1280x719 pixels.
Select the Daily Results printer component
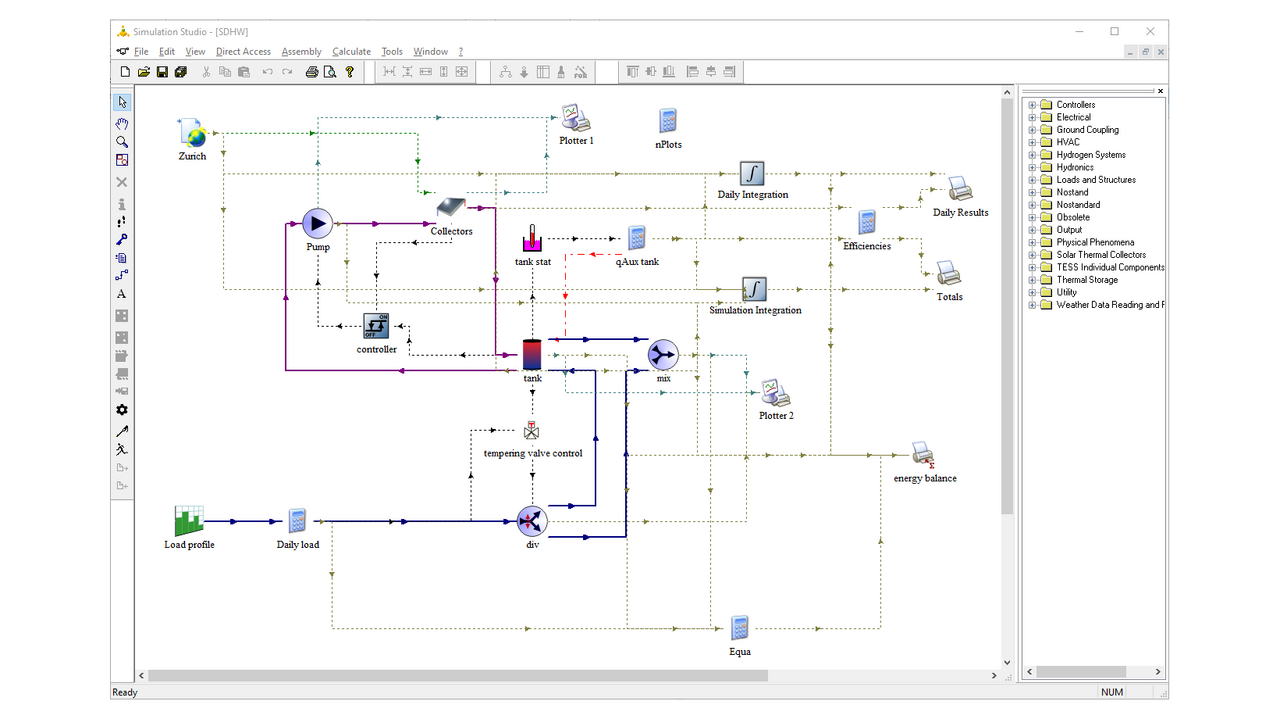[x=960, y=189]
